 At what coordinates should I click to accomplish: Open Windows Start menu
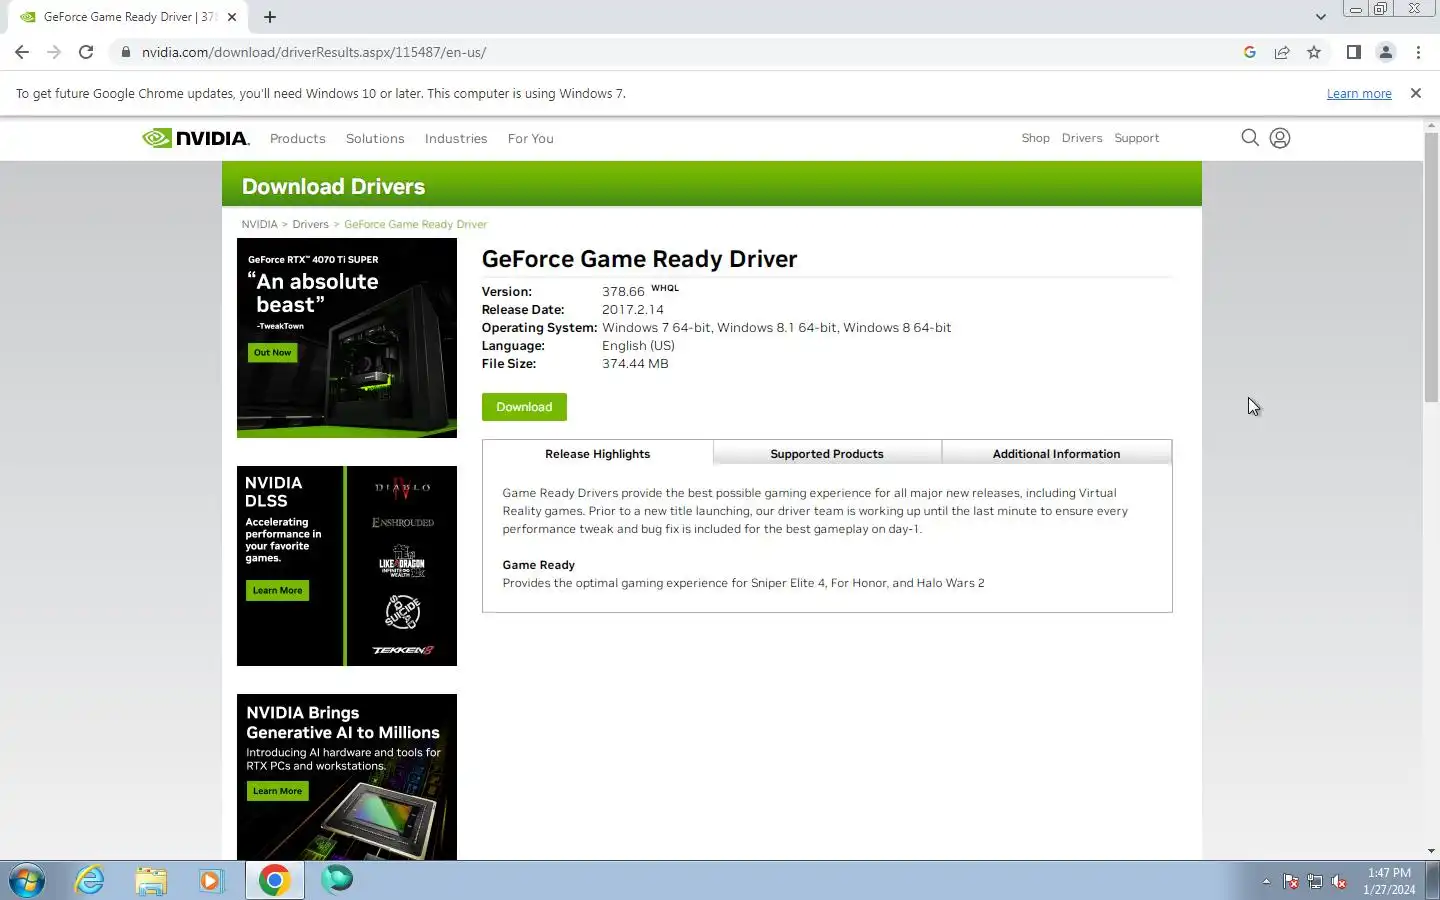[27, 880]
